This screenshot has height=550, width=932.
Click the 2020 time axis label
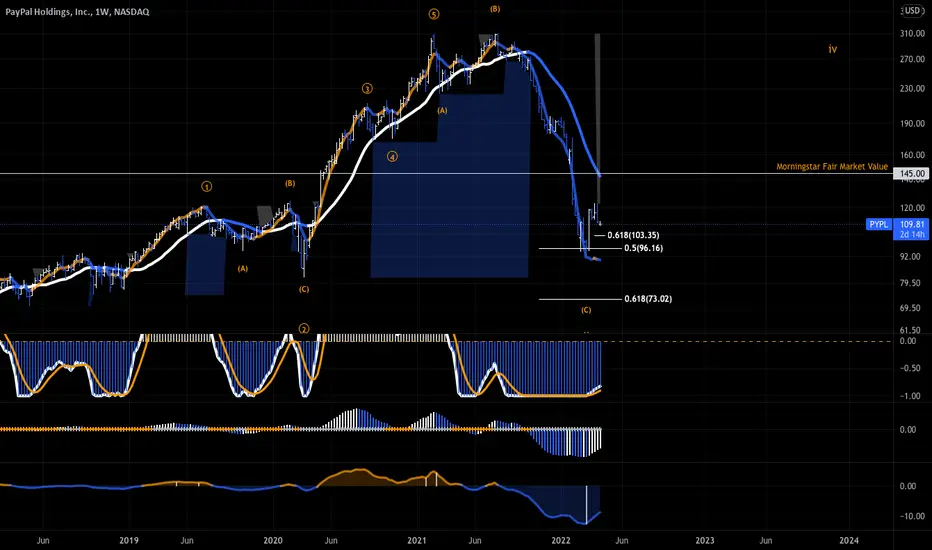point(273,540)
